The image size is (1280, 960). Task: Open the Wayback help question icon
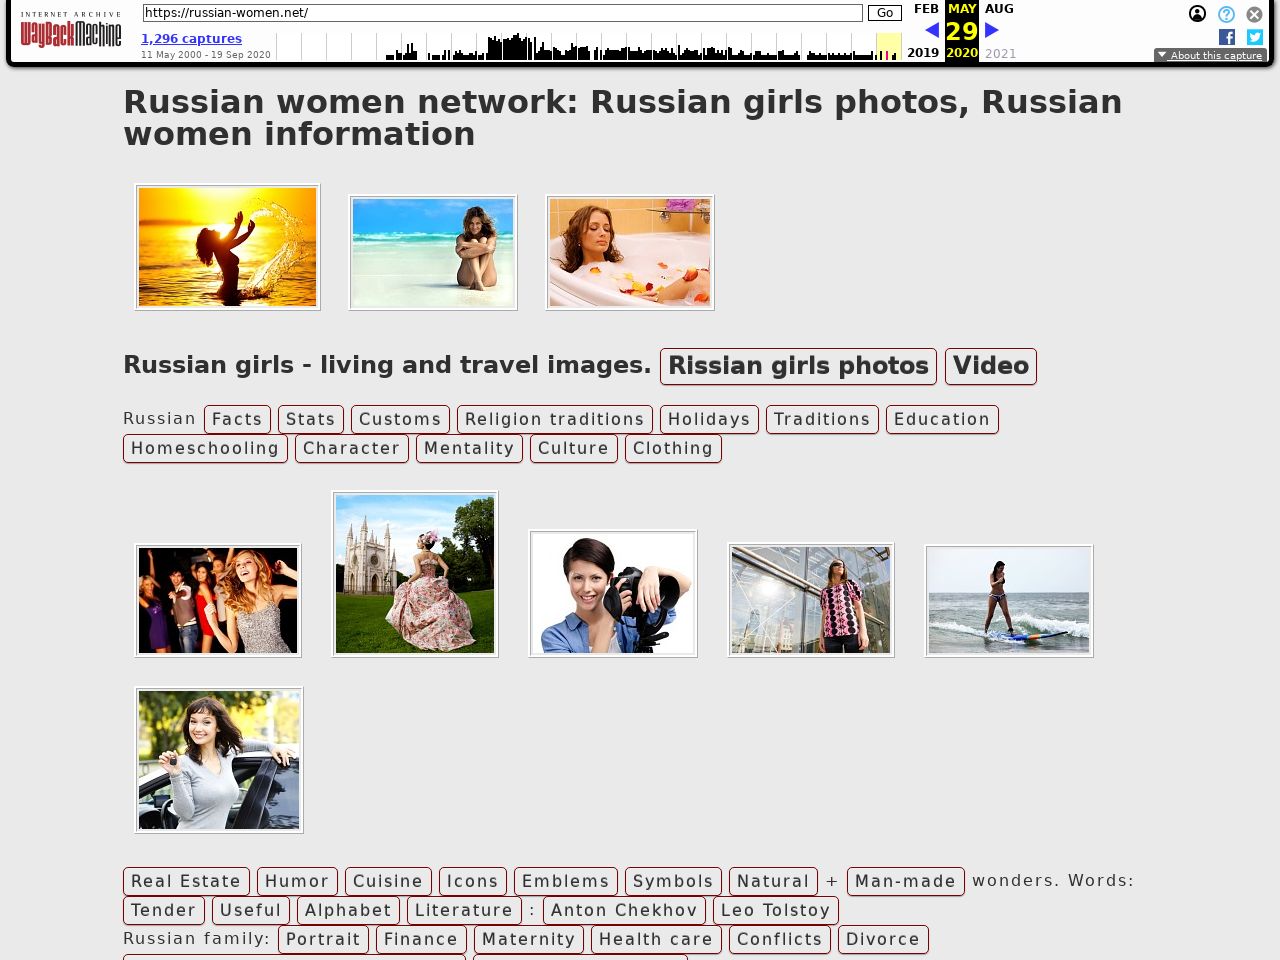coord(1226,14)
